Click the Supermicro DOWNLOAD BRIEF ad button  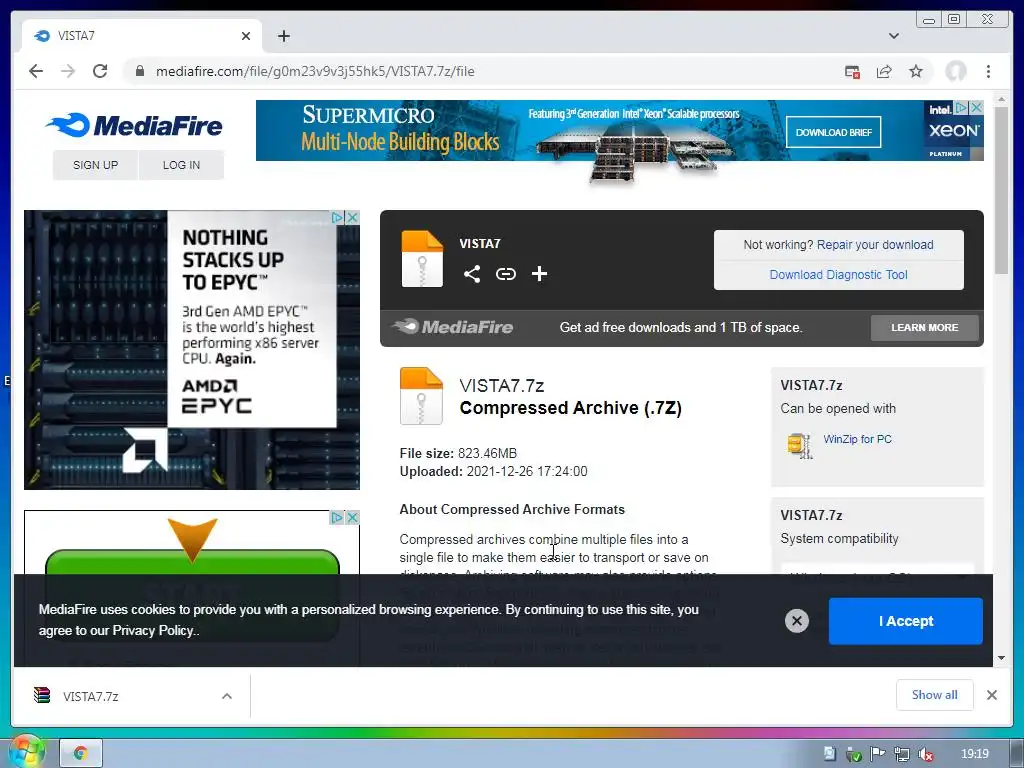tap(833, 133)
